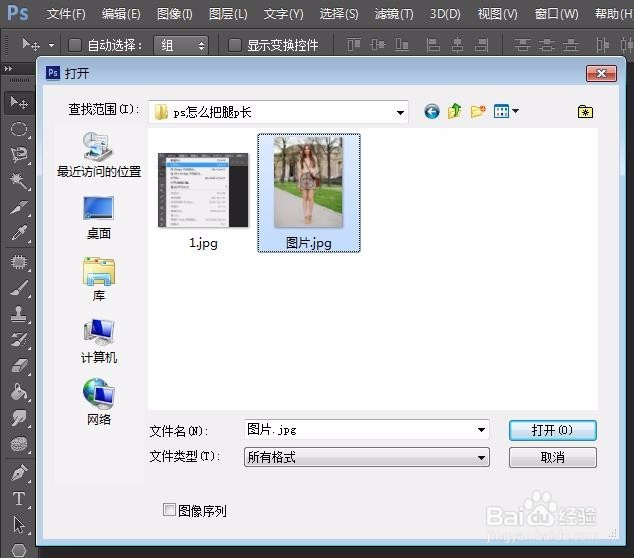Open the Type menu

(x=283, y=14)
